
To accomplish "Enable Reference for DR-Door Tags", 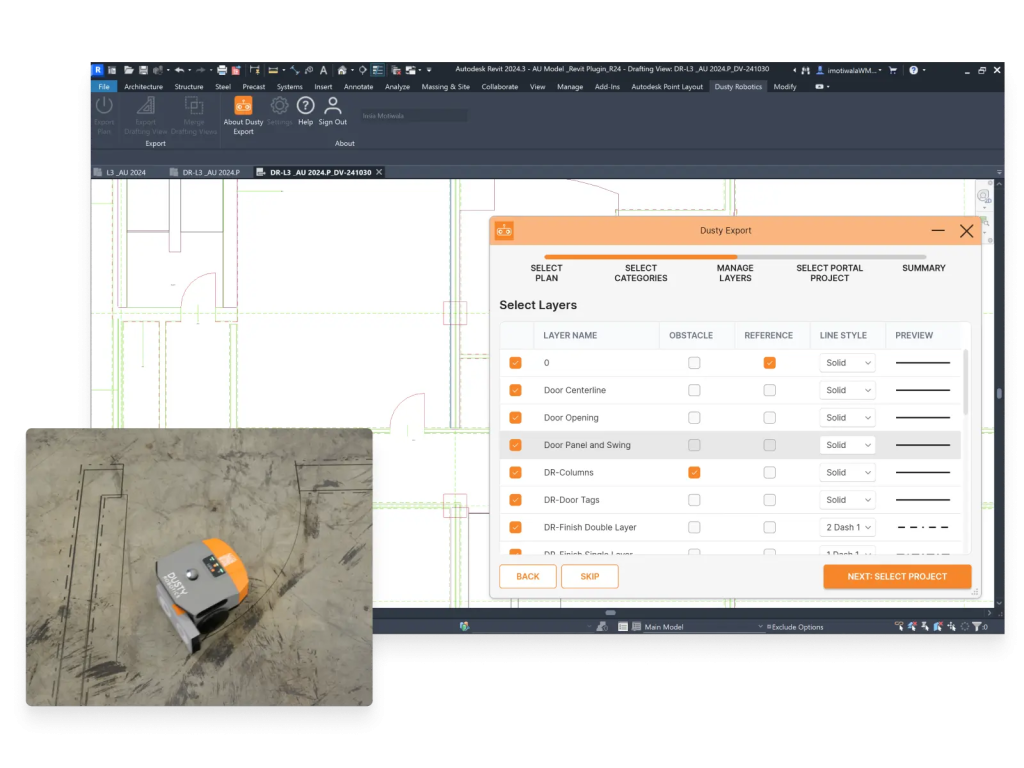I will tap(769, 500).
